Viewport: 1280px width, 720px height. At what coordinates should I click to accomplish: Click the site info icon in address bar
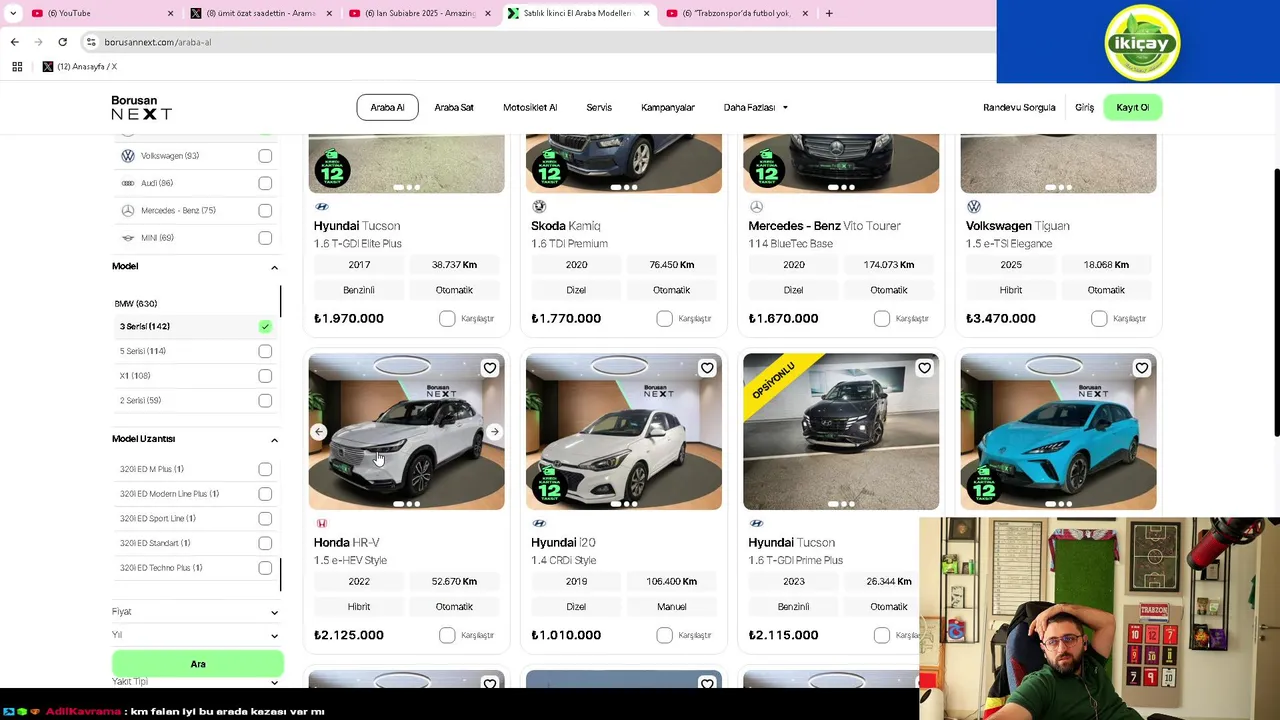pyautogui.click(x=90, y=42)
